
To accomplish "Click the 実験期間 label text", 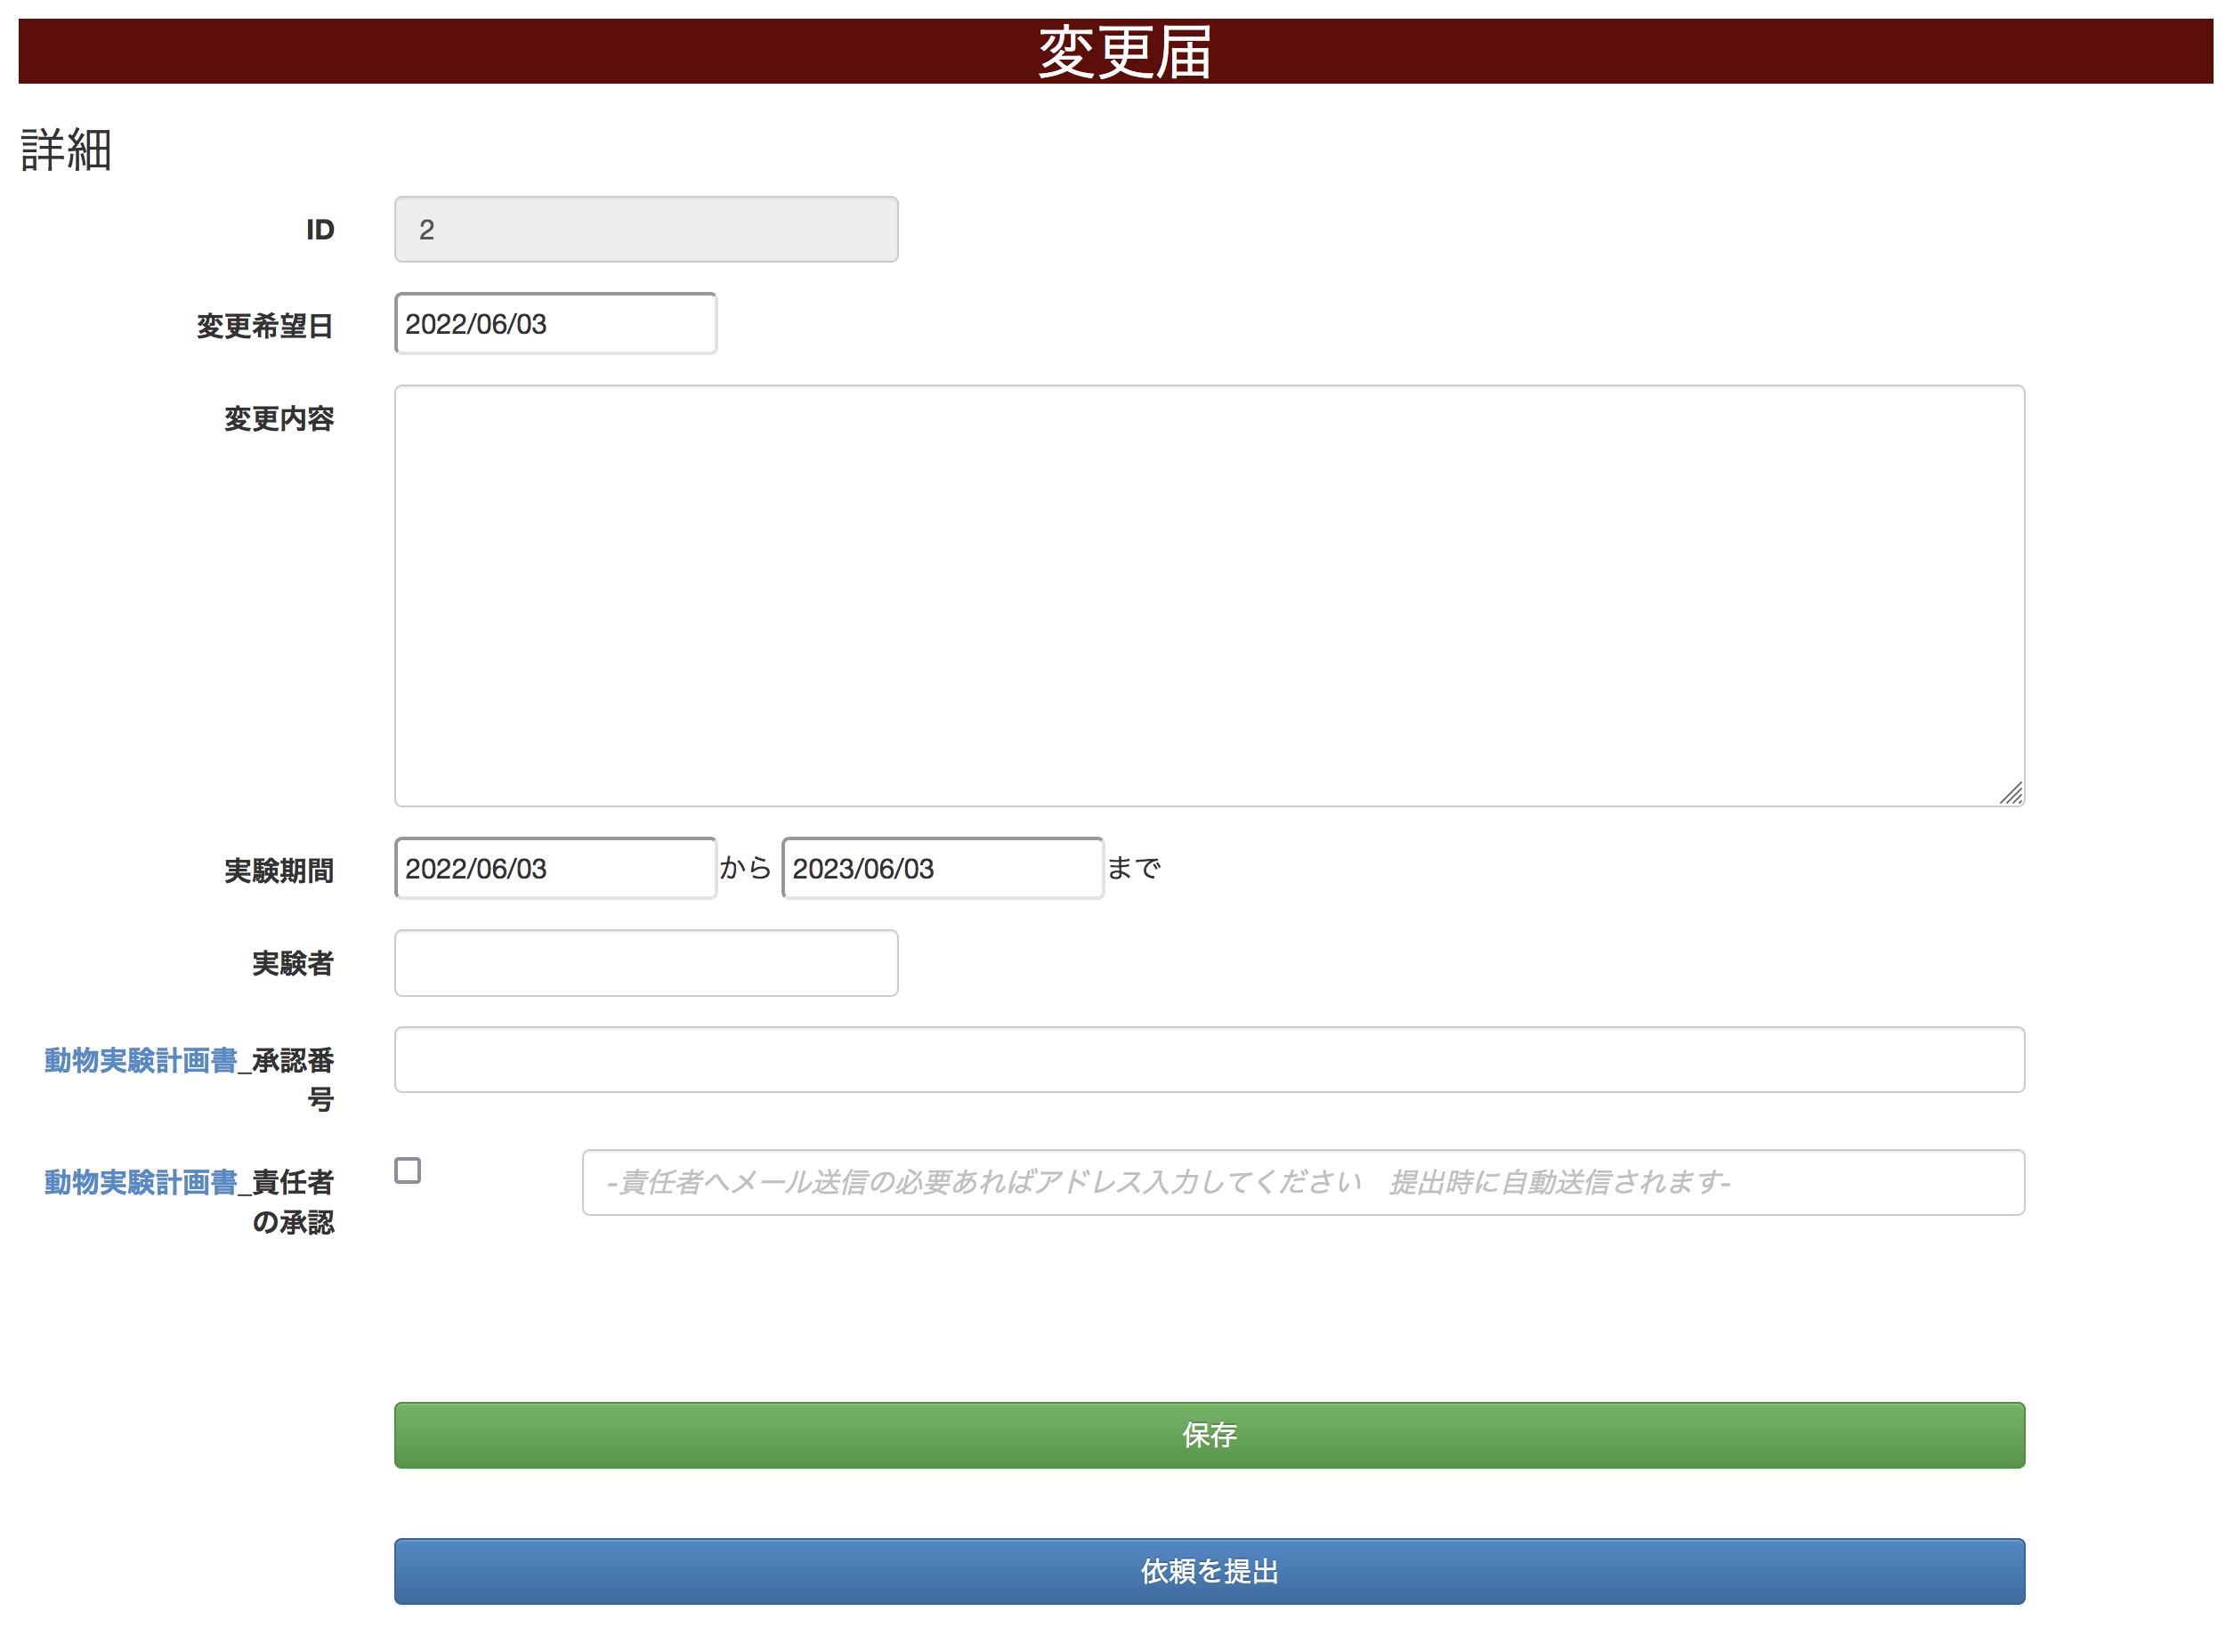I will 279,870.
